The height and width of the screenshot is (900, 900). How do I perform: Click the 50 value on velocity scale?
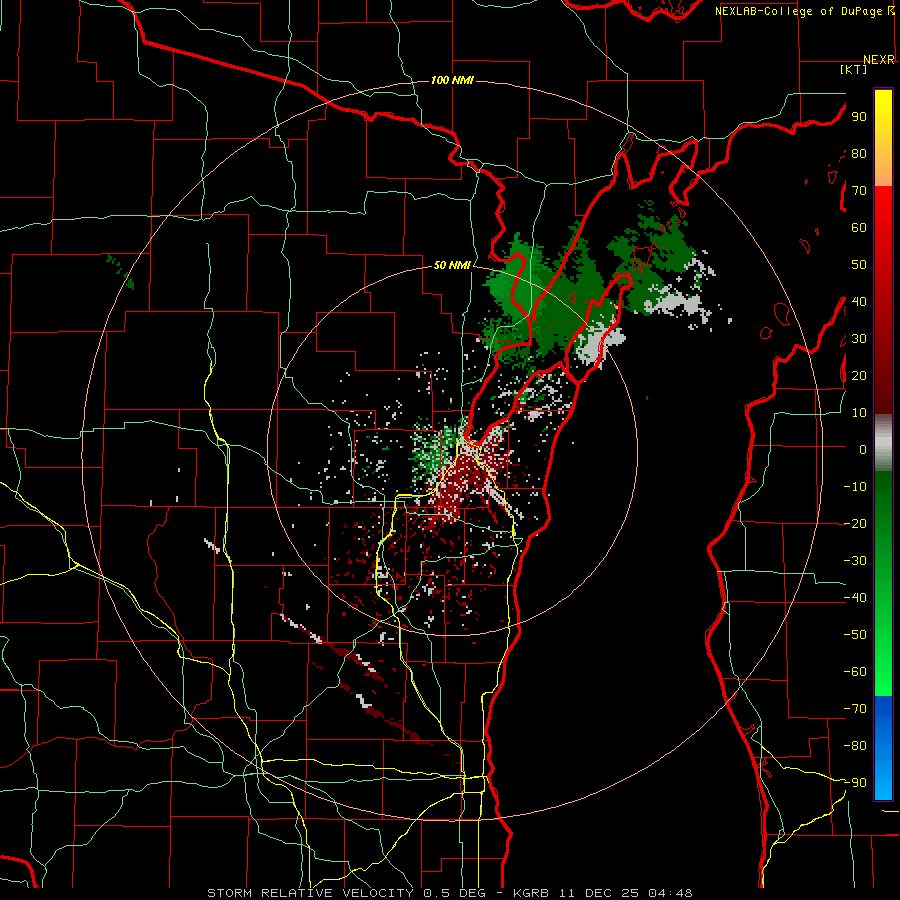point(859,265)
